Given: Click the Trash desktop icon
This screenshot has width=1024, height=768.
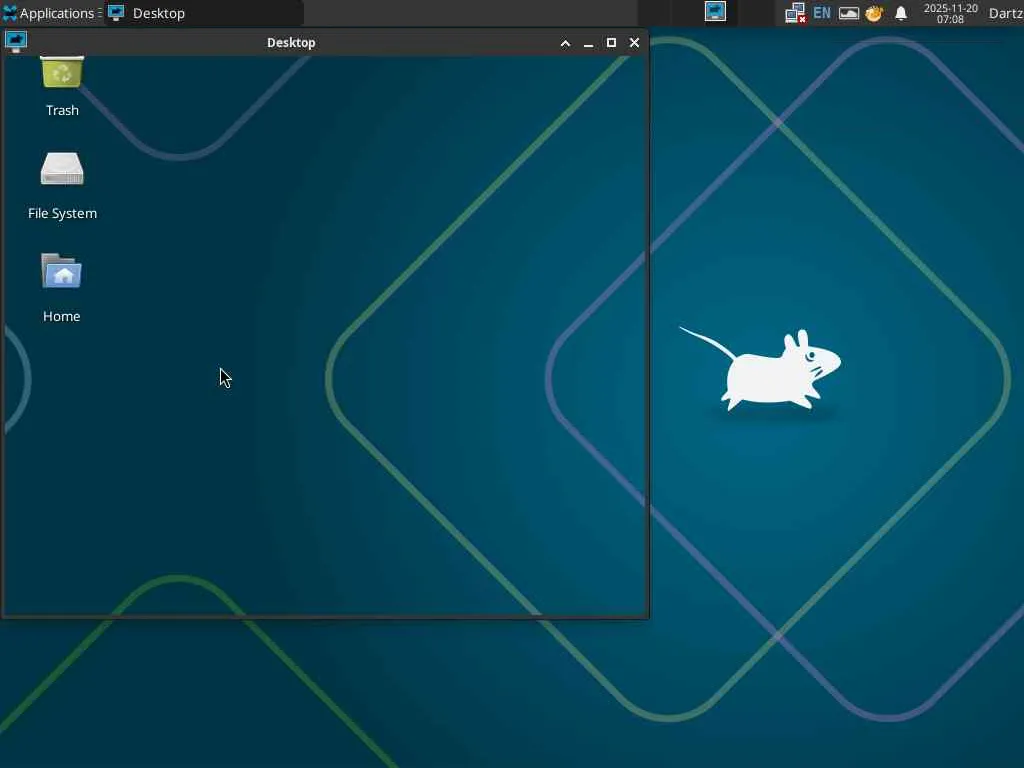Looking at the screenshot, I should [x=62, y=72].
